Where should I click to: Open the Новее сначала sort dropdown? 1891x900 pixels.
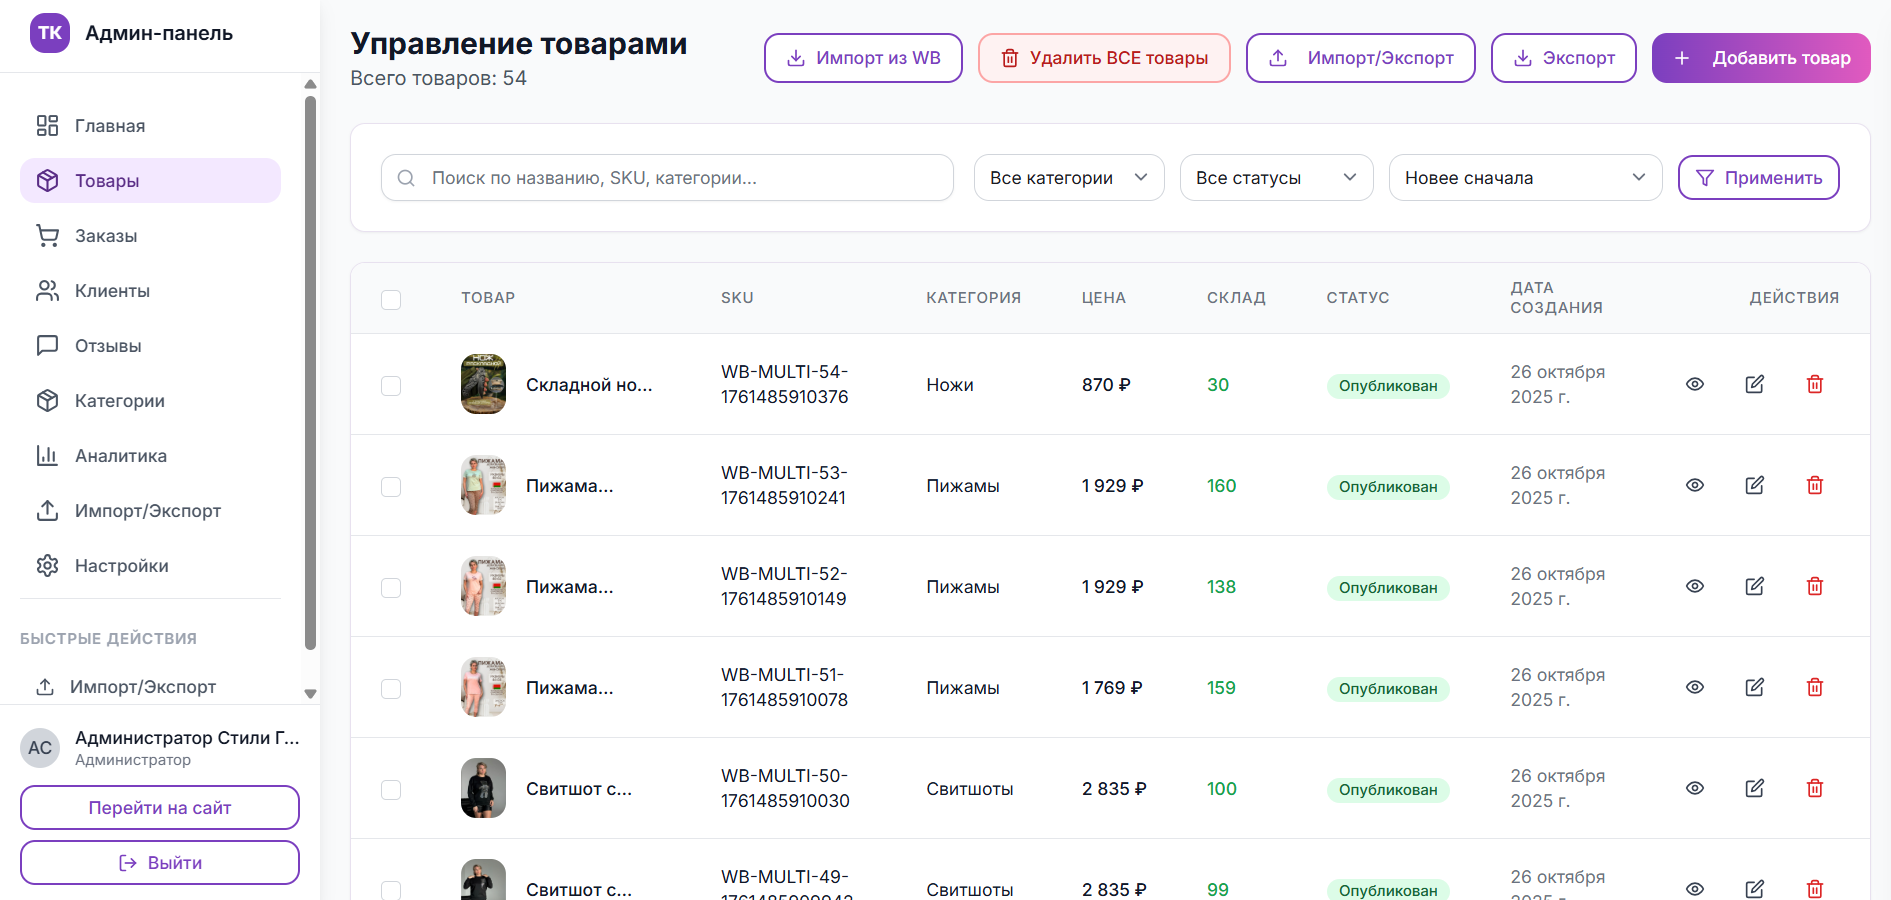coord(1524,178)
